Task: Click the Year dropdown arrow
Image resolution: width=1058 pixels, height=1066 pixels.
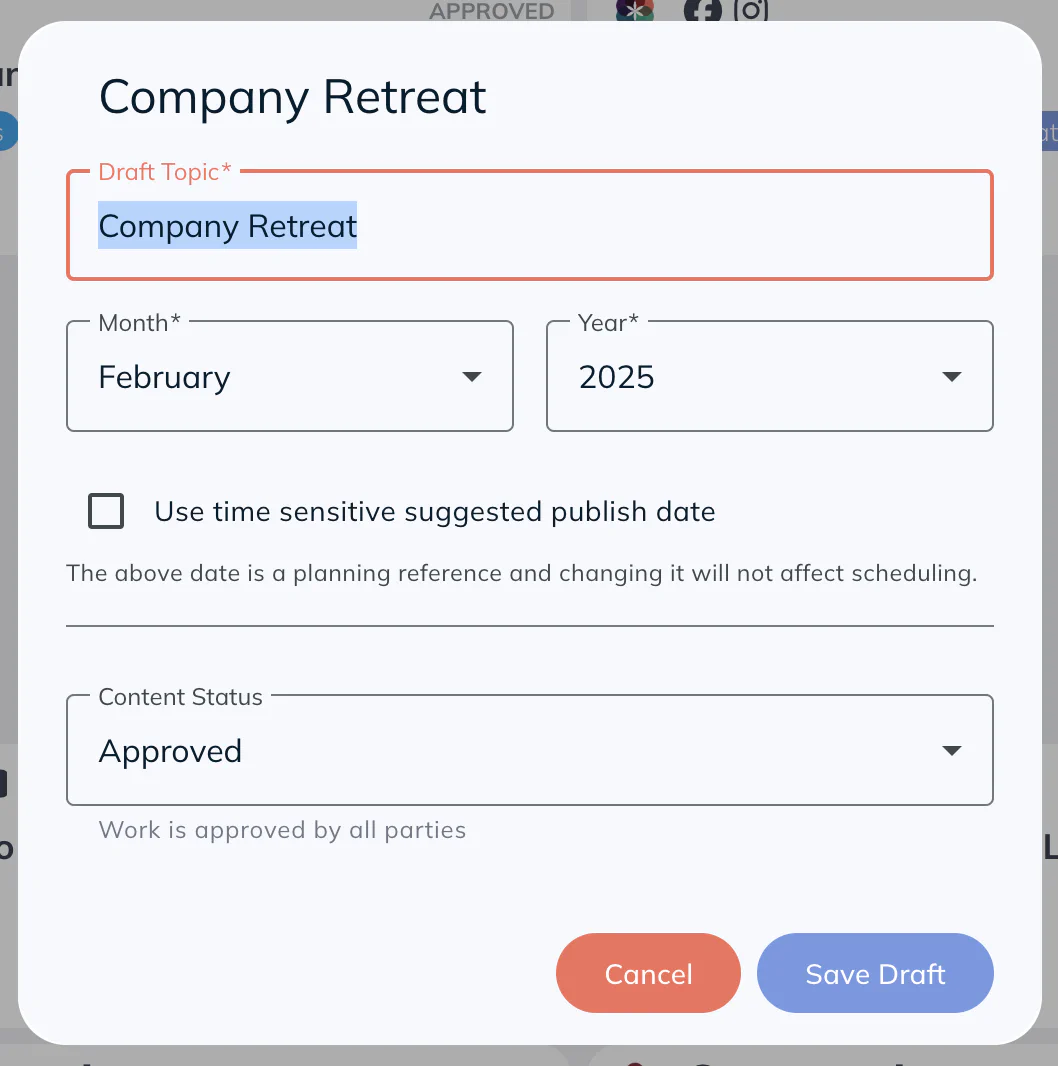Action: 952,377
